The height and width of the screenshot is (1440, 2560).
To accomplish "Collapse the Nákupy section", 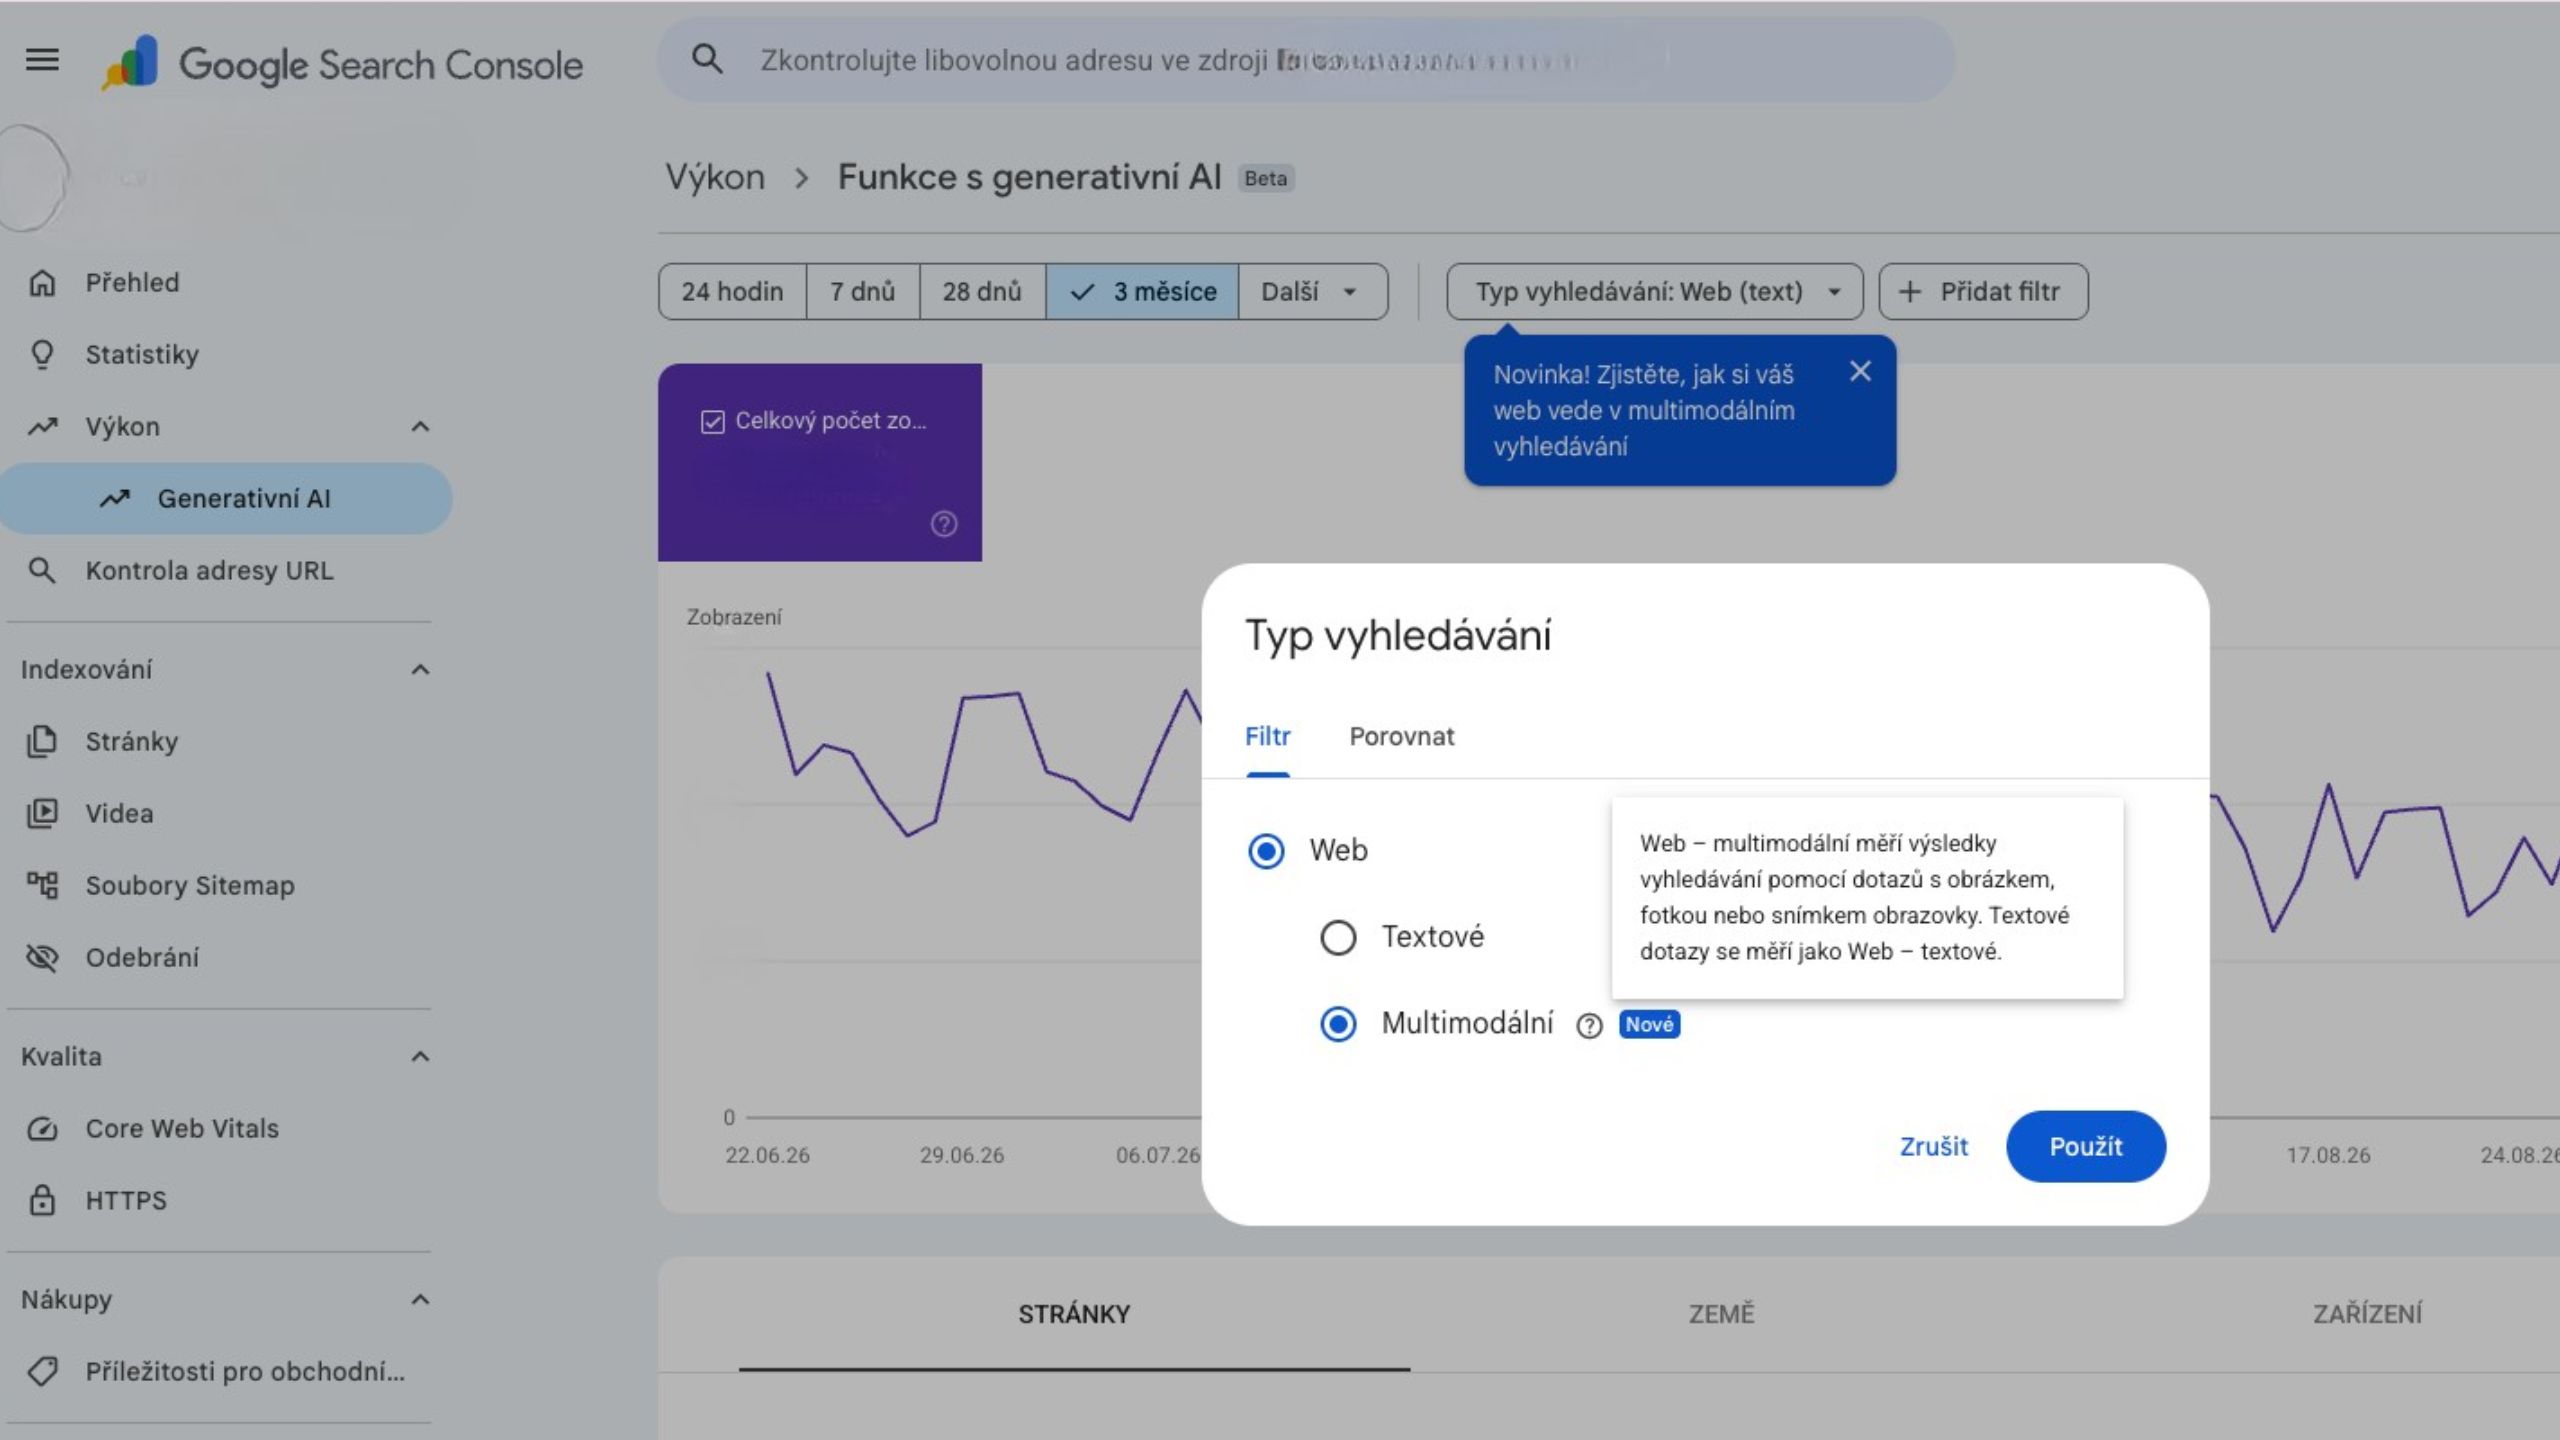I will (x=420, y=1300).
